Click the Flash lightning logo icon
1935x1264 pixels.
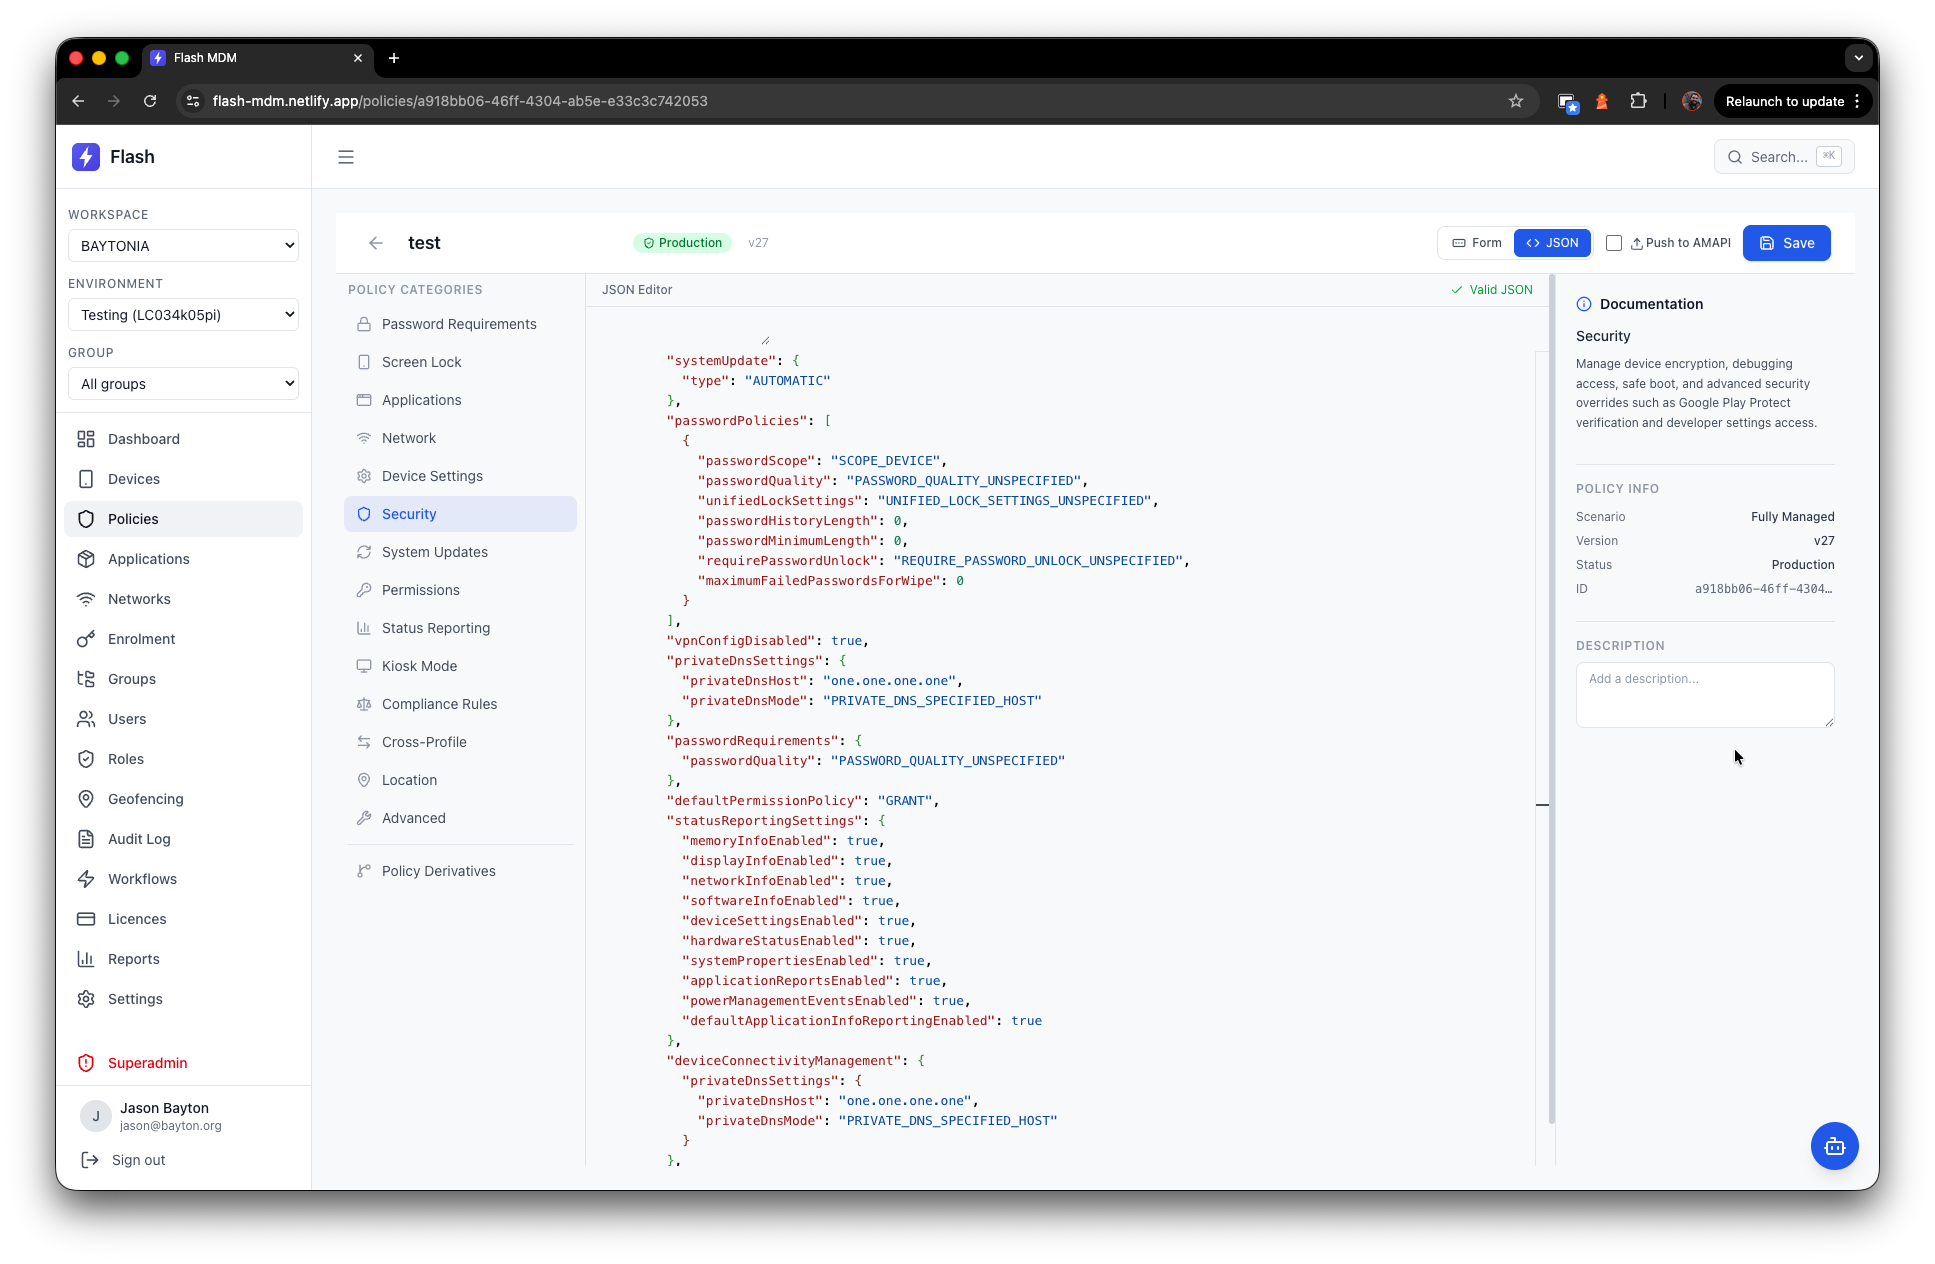[86, 157]
